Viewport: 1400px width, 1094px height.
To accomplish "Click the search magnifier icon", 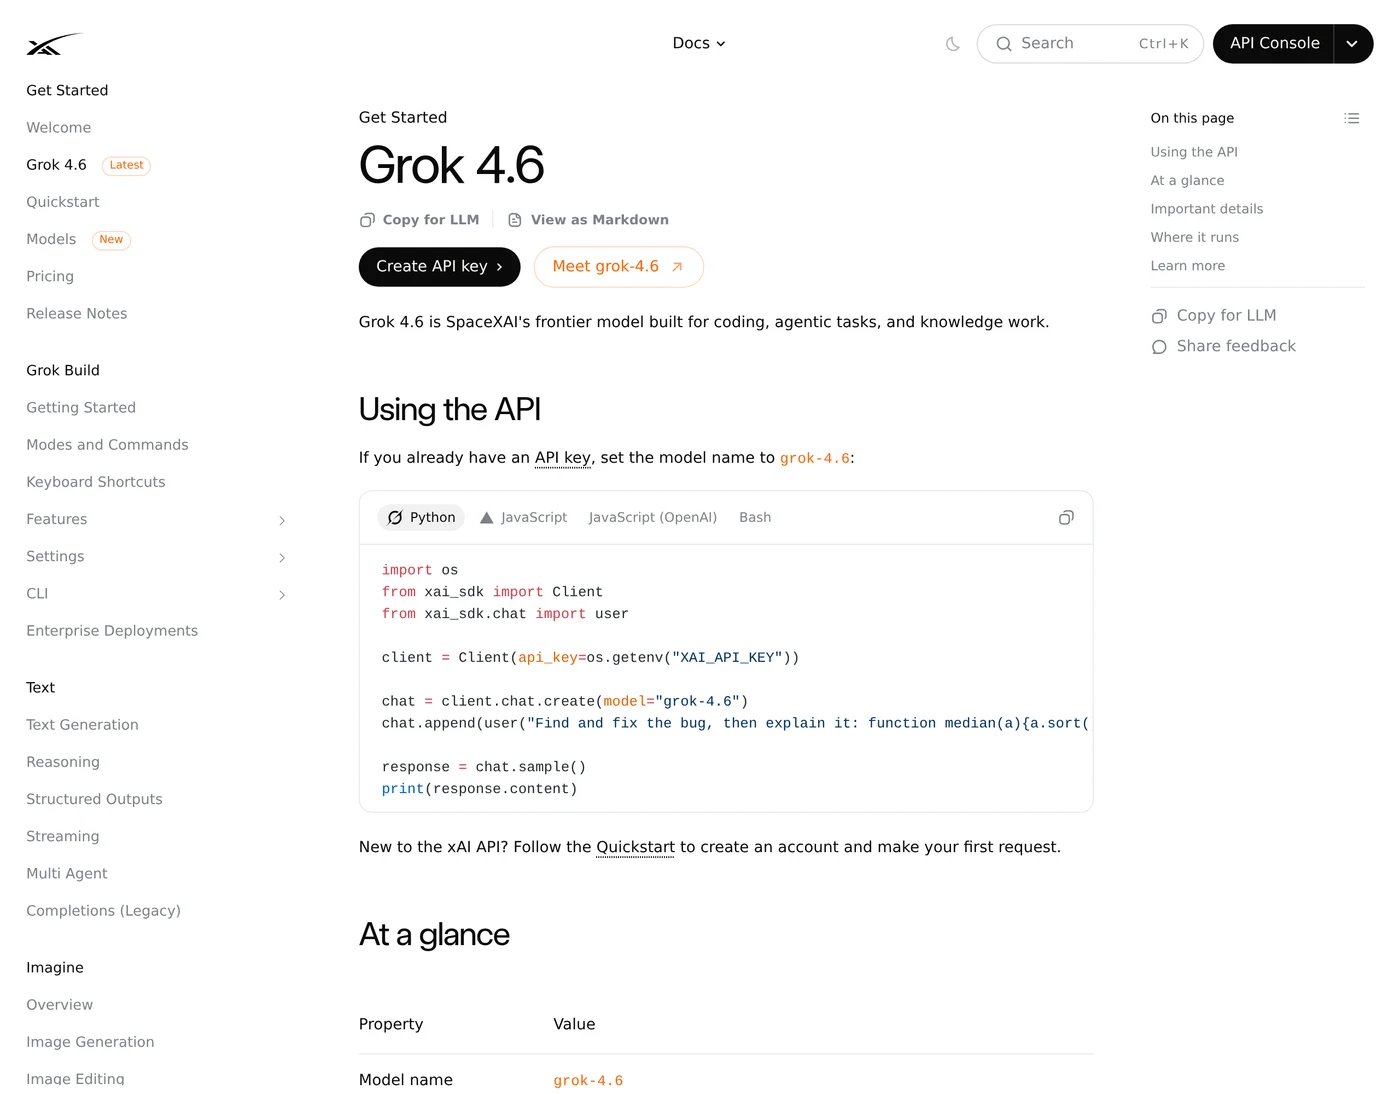I will [x=1004, y=44].
